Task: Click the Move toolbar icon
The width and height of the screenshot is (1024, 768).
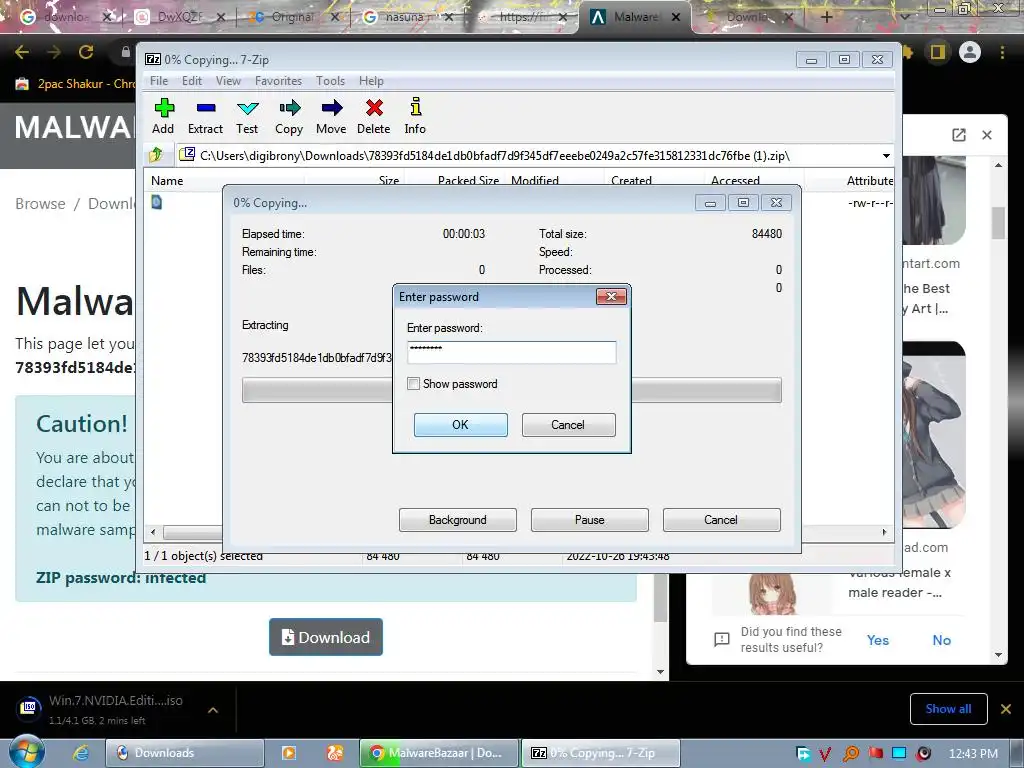Action: click(x=331, y=116)
